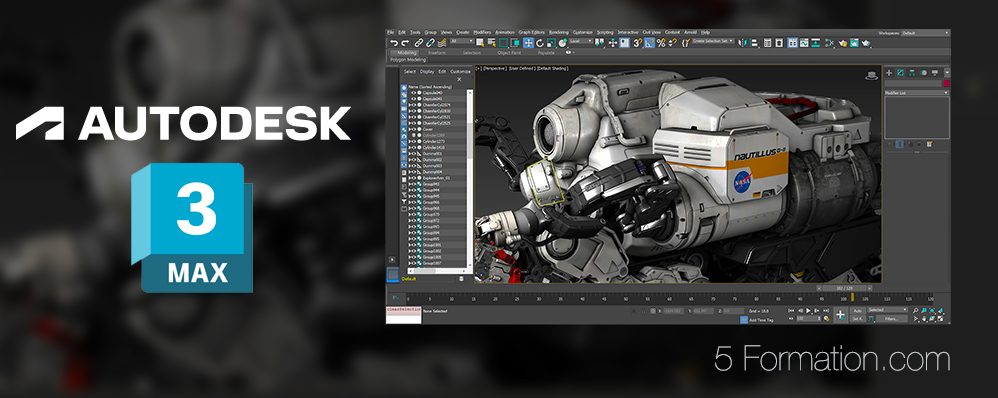
Task: Expand the Polygon Modeling panel
Action: 408,59
